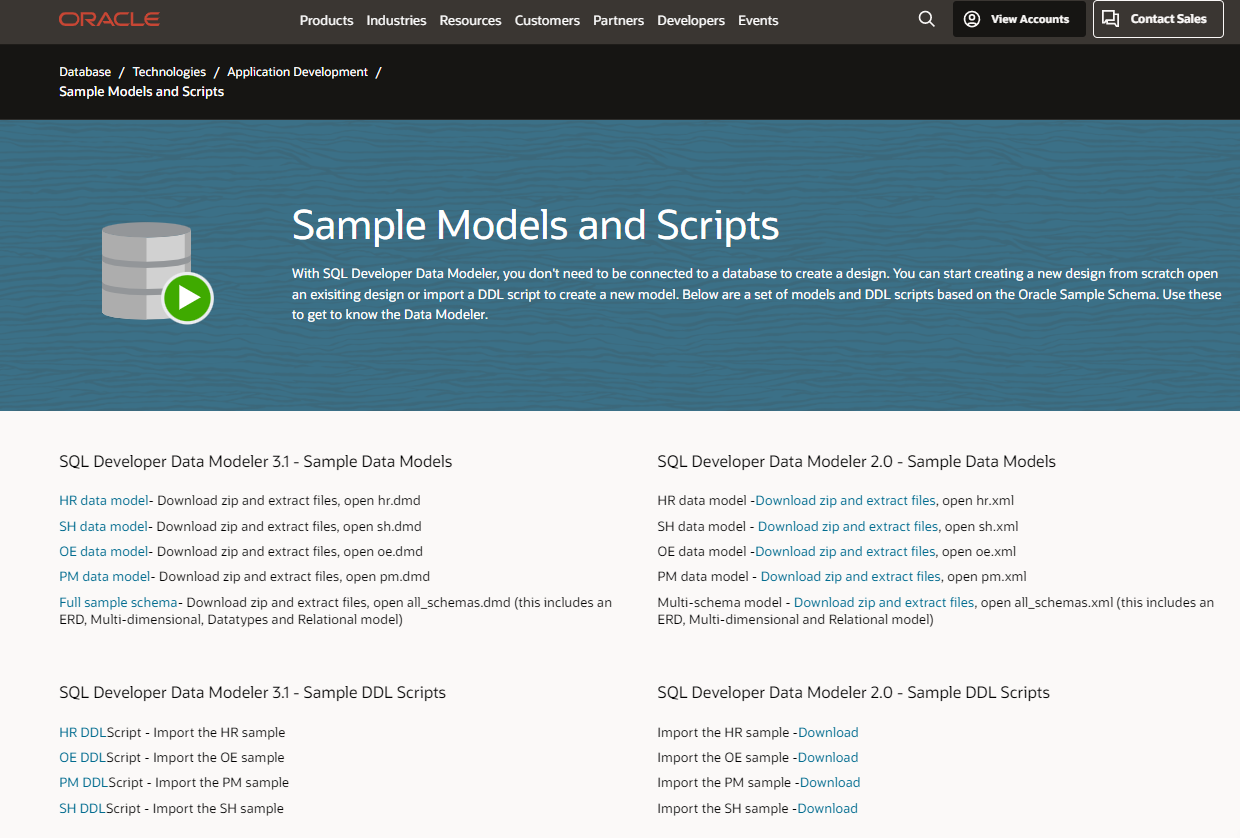Click the 'Sample Models and Scripts' page heading
This screenshot has height=838, width=1240.
(536, 225)
